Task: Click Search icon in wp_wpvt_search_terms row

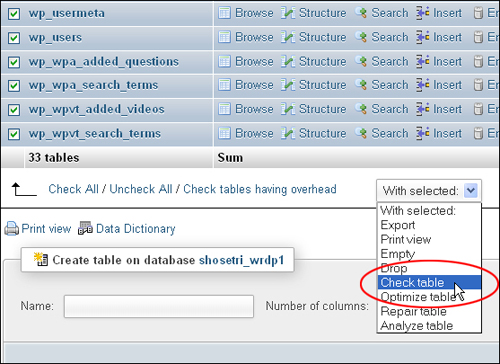Action: [x=361, y=133]
